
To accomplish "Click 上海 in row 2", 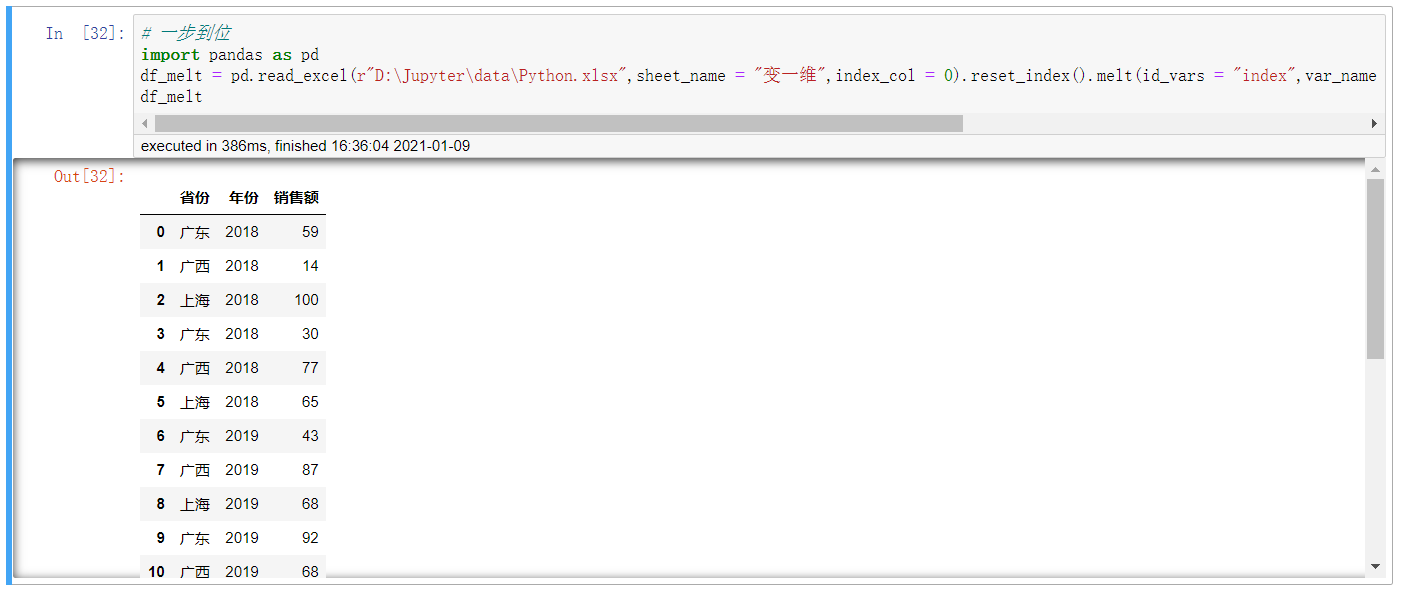I will [x=195, y=300].
